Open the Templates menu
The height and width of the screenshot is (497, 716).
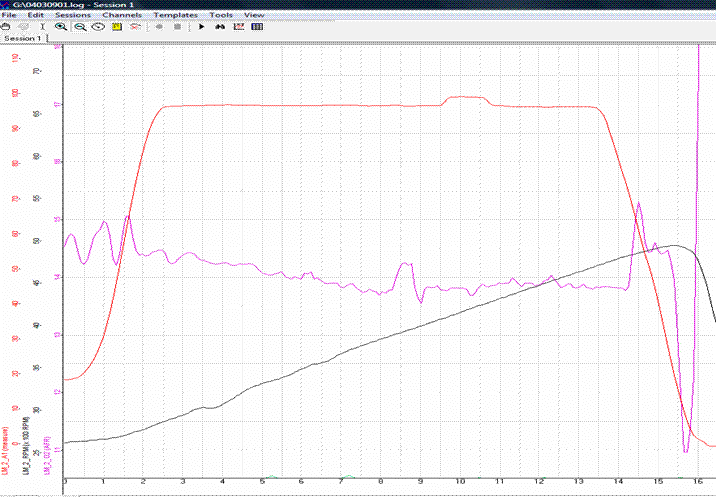click(x=176, y=16)
